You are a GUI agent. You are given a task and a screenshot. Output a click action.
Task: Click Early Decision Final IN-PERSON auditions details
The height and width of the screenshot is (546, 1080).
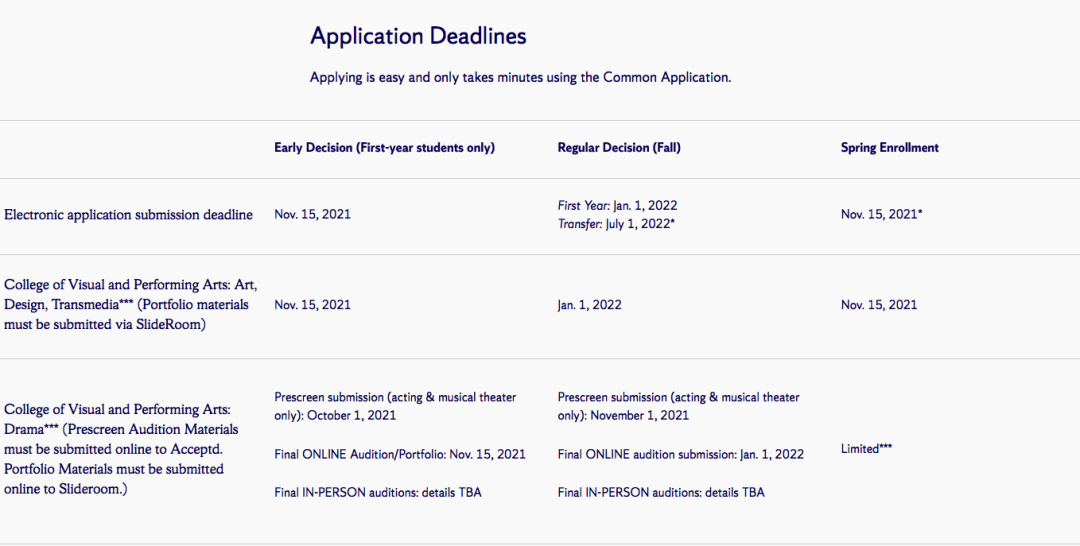point(377,492)
